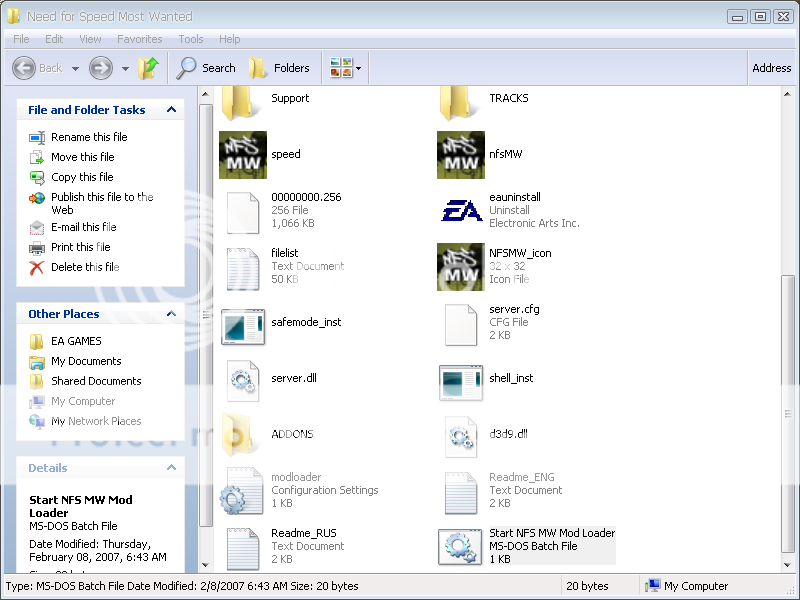The width and height of the screenshot is (800, 600).
Task: Collapse the File and Folder Tasks panel
Action: (171, 110)
